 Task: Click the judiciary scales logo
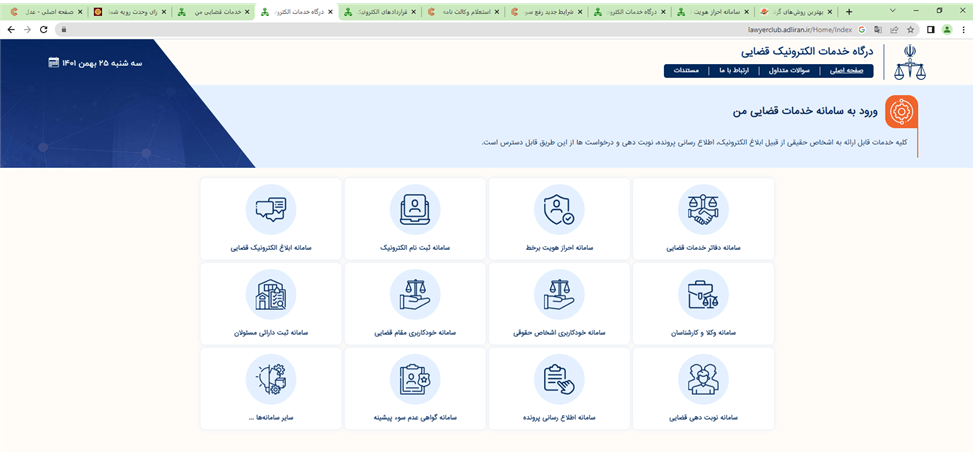coord(909,62)
